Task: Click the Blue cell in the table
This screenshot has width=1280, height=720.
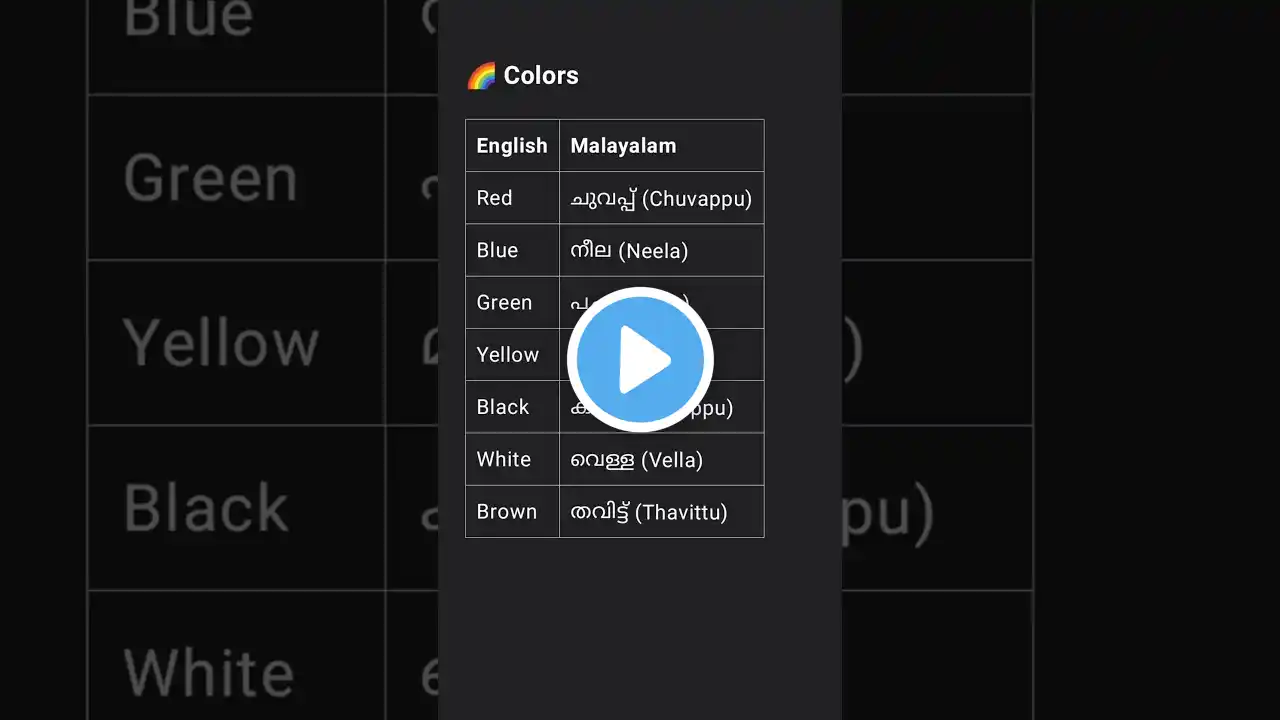Action: tap(512, 250)
